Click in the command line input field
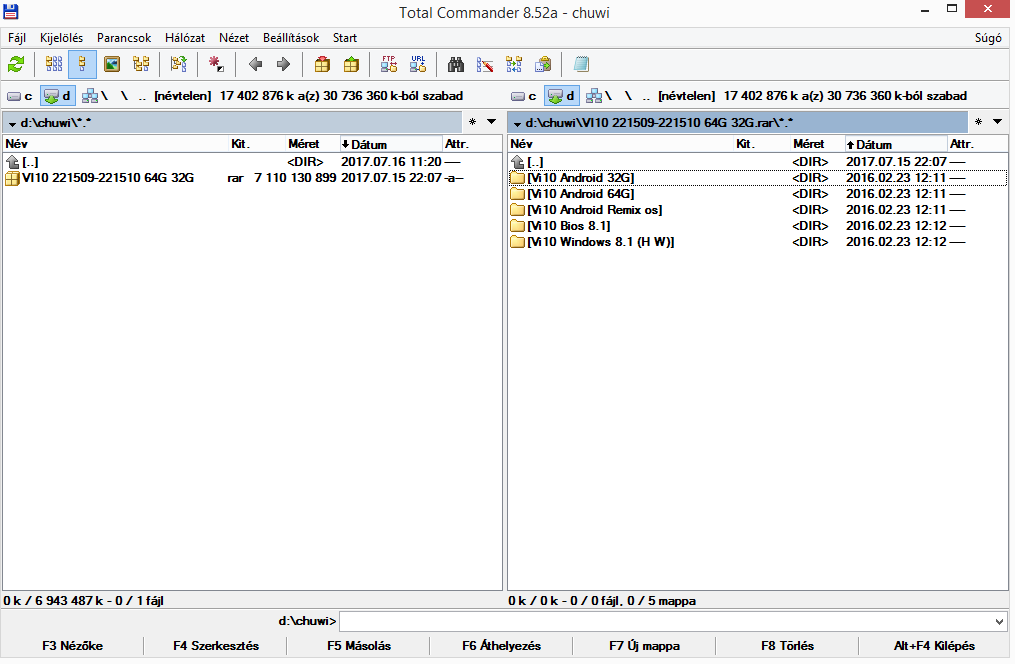The image size is (1015, 664). pyautogui.click(x=665, y=622)
